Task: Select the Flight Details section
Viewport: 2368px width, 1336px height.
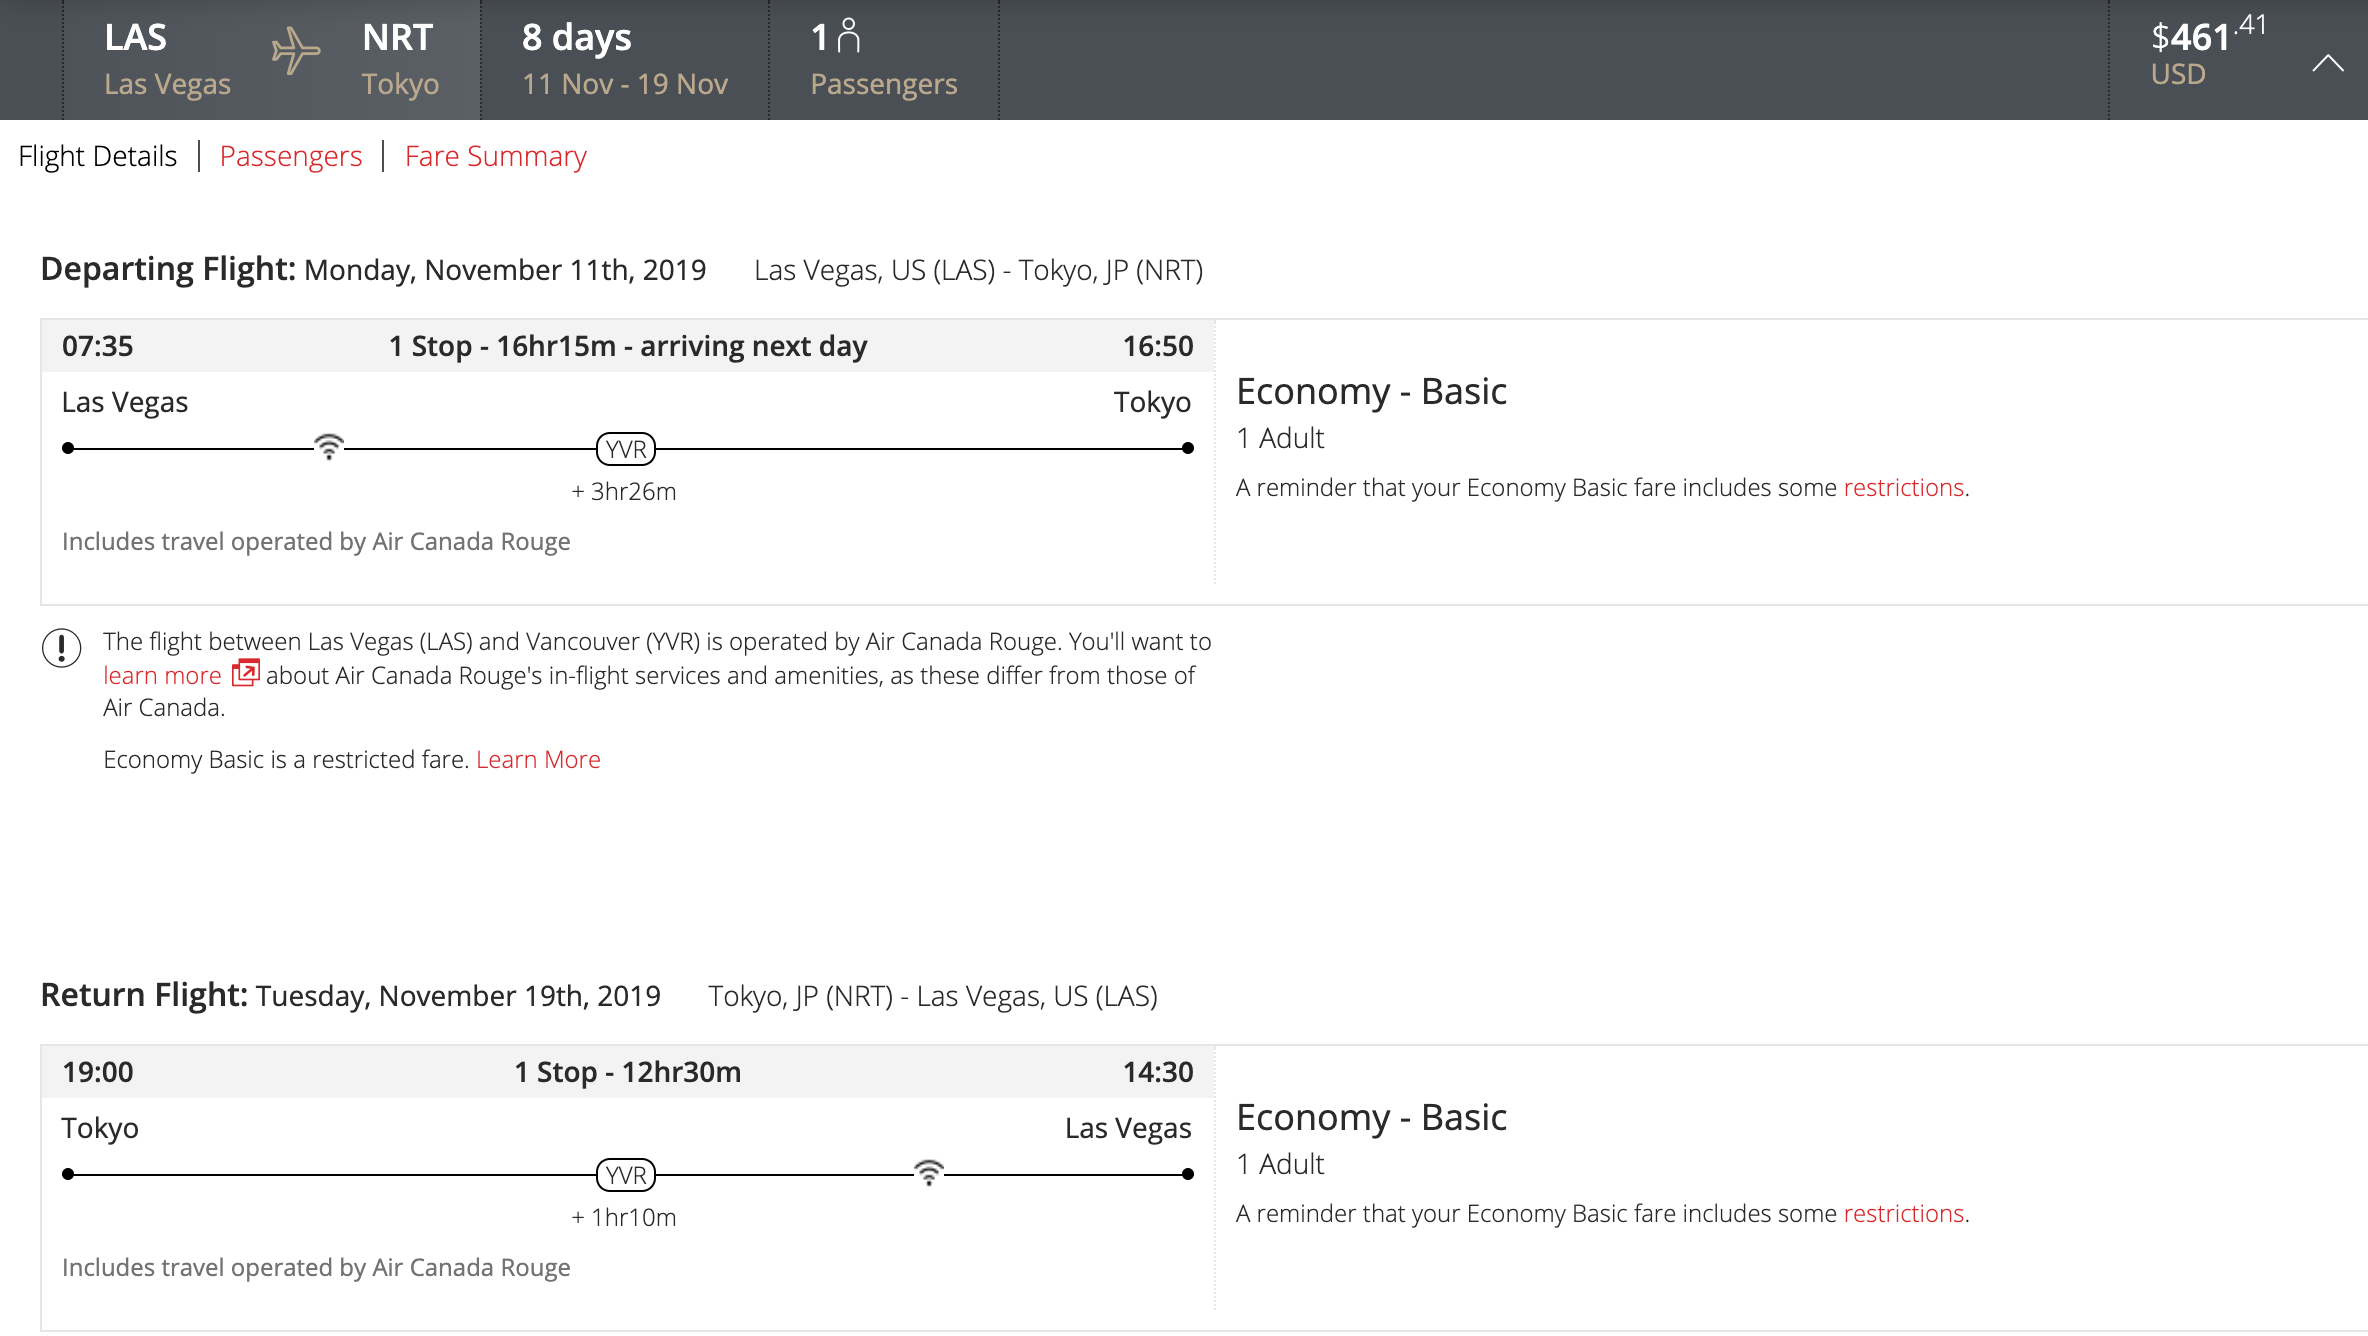Action: click(97, 156)
